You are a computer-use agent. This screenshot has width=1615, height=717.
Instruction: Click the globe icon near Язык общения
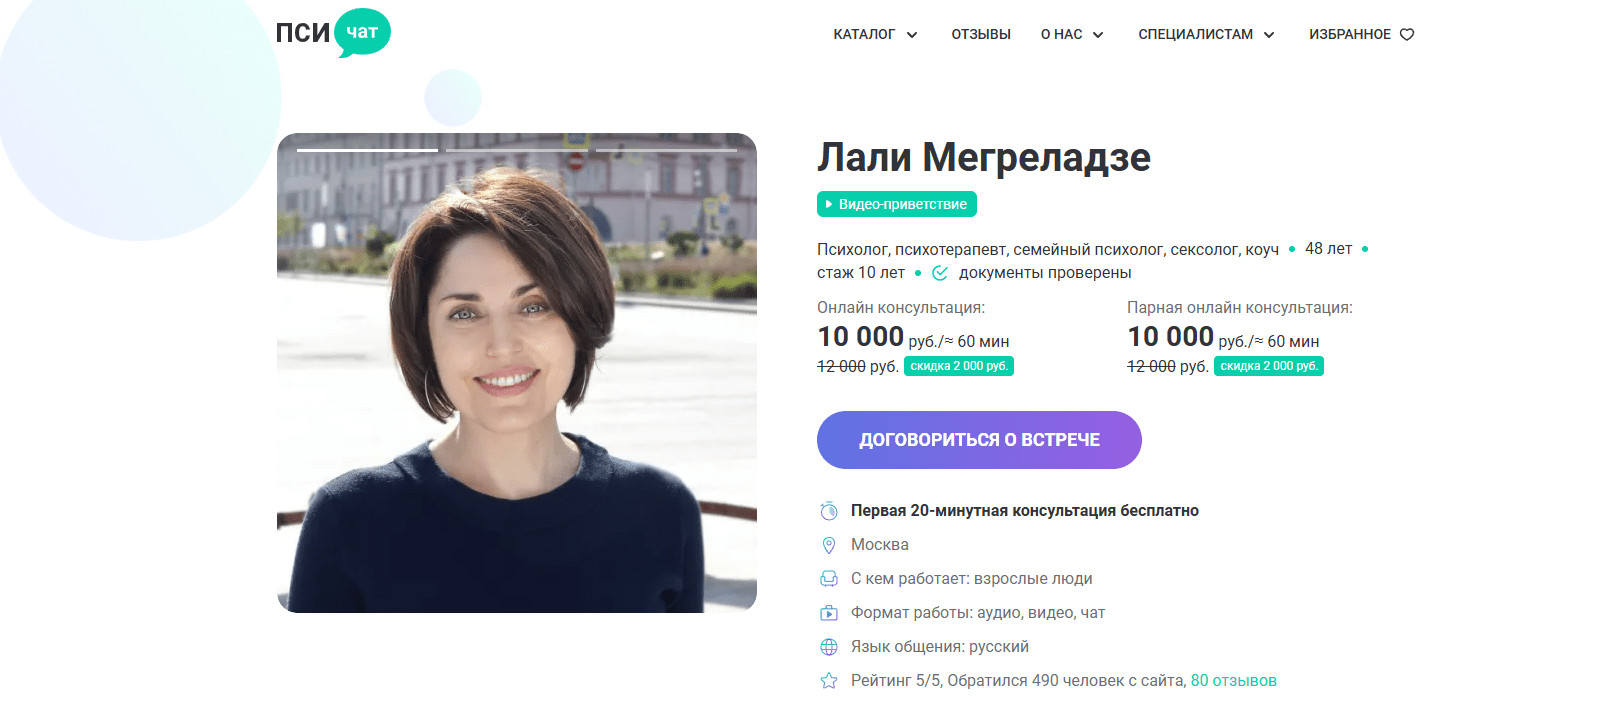click(x=829, y=647)
